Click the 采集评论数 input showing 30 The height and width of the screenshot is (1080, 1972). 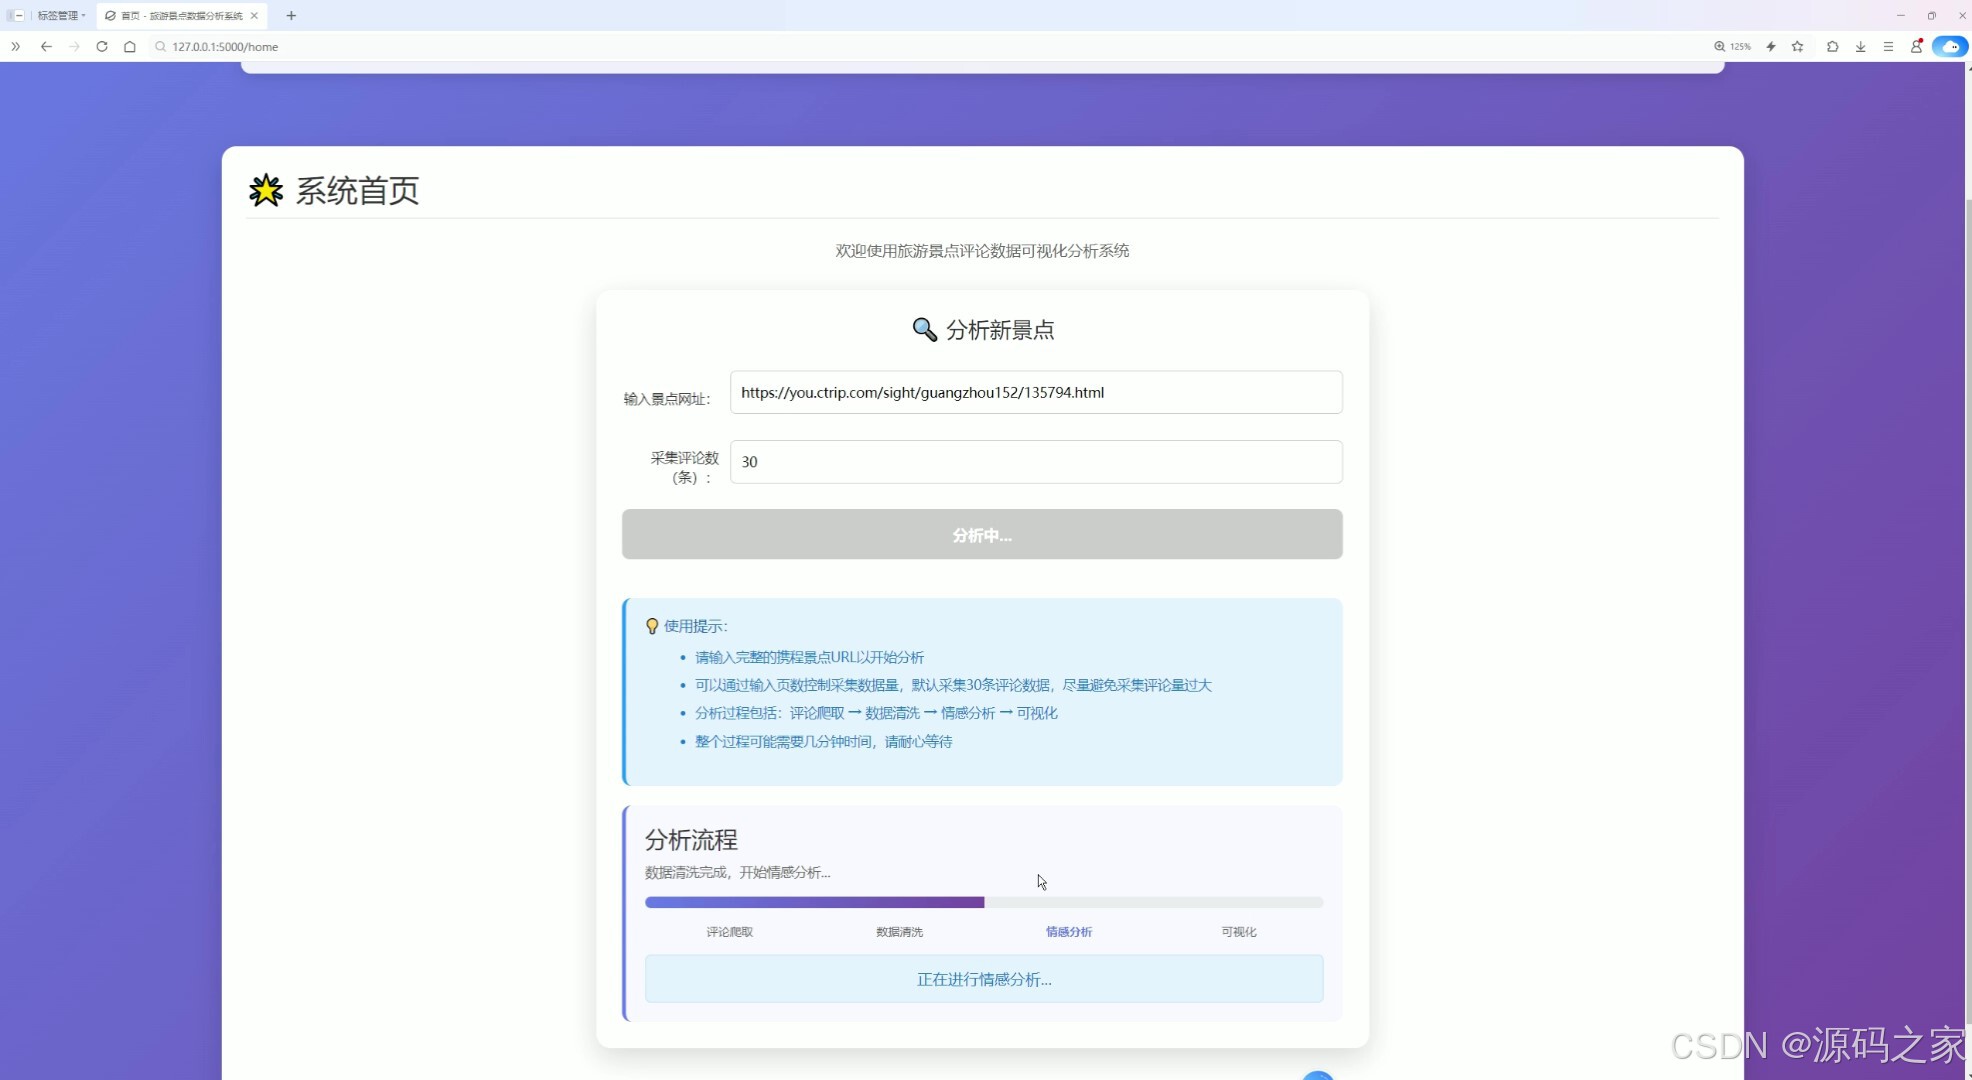point(1037,461)
